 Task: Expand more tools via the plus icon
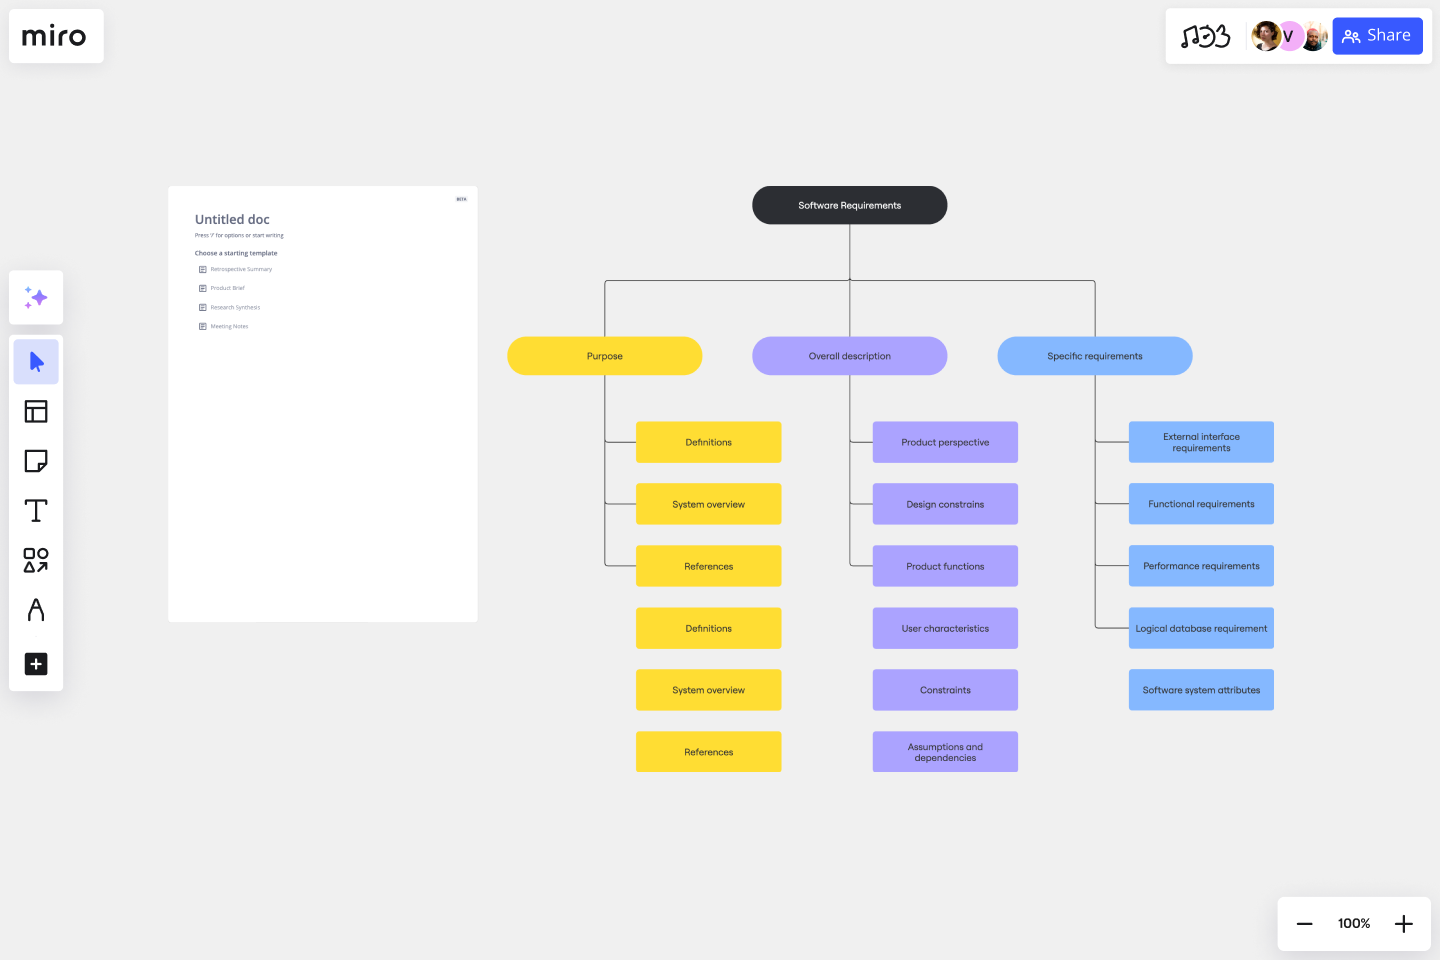pyautogui.click(x=35, y=664)
